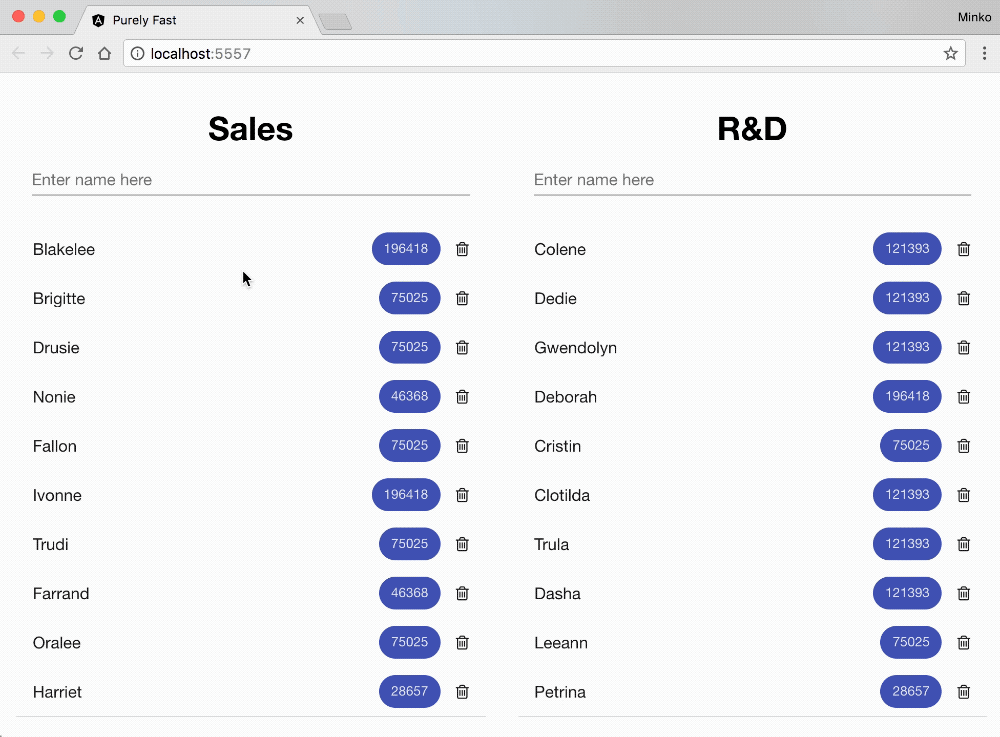Delete Clotilda's entry
This screenshot has width=1000, height=737.
(964, 495)
